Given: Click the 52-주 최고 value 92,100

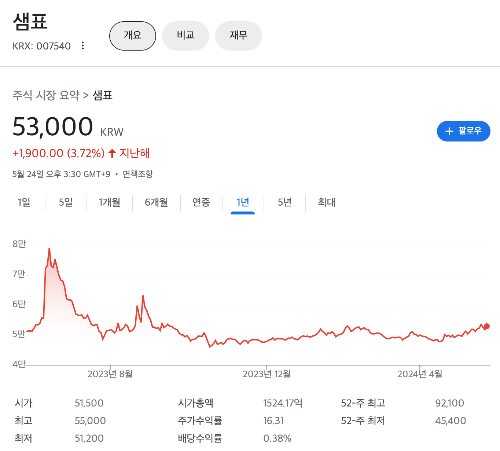Looking at the screenshot, I should point(450,403).
